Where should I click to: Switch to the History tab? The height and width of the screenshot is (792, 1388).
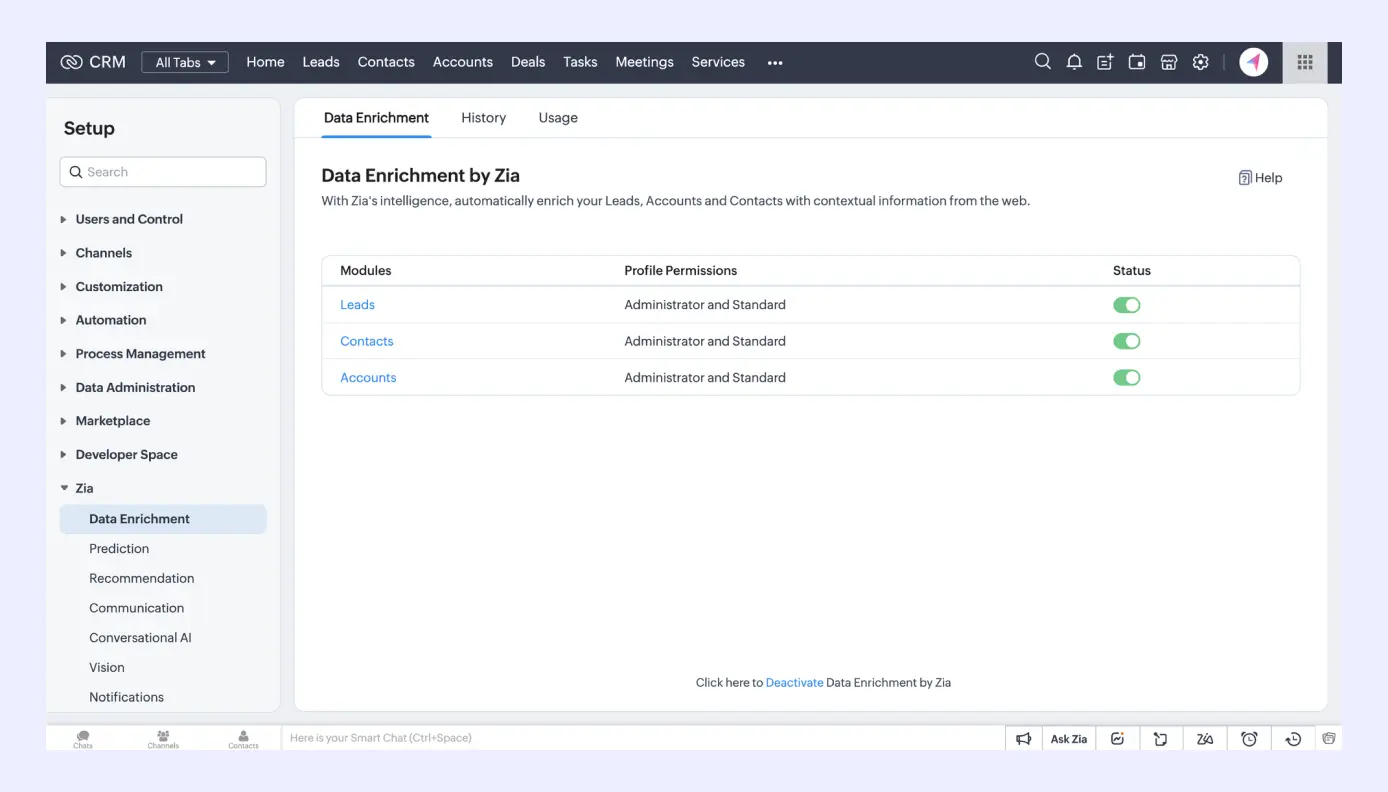(x=484, y=118)
